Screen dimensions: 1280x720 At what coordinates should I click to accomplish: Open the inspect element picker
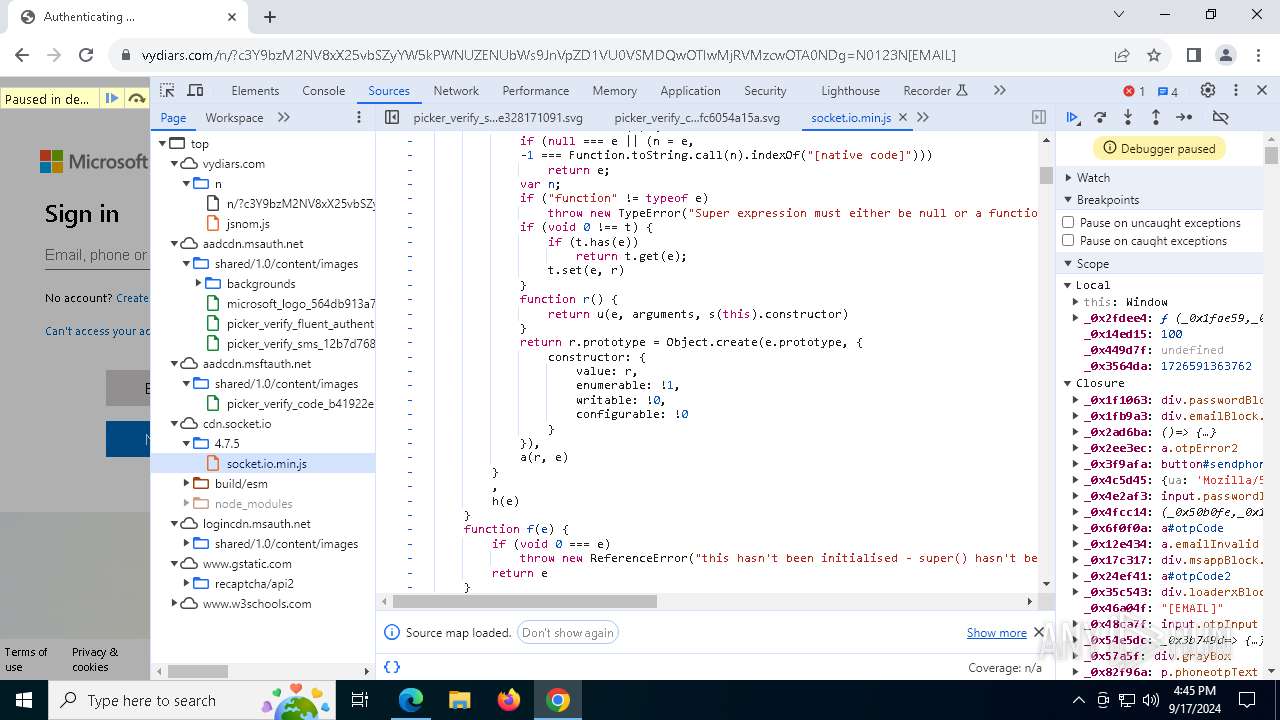coord(167,90)
